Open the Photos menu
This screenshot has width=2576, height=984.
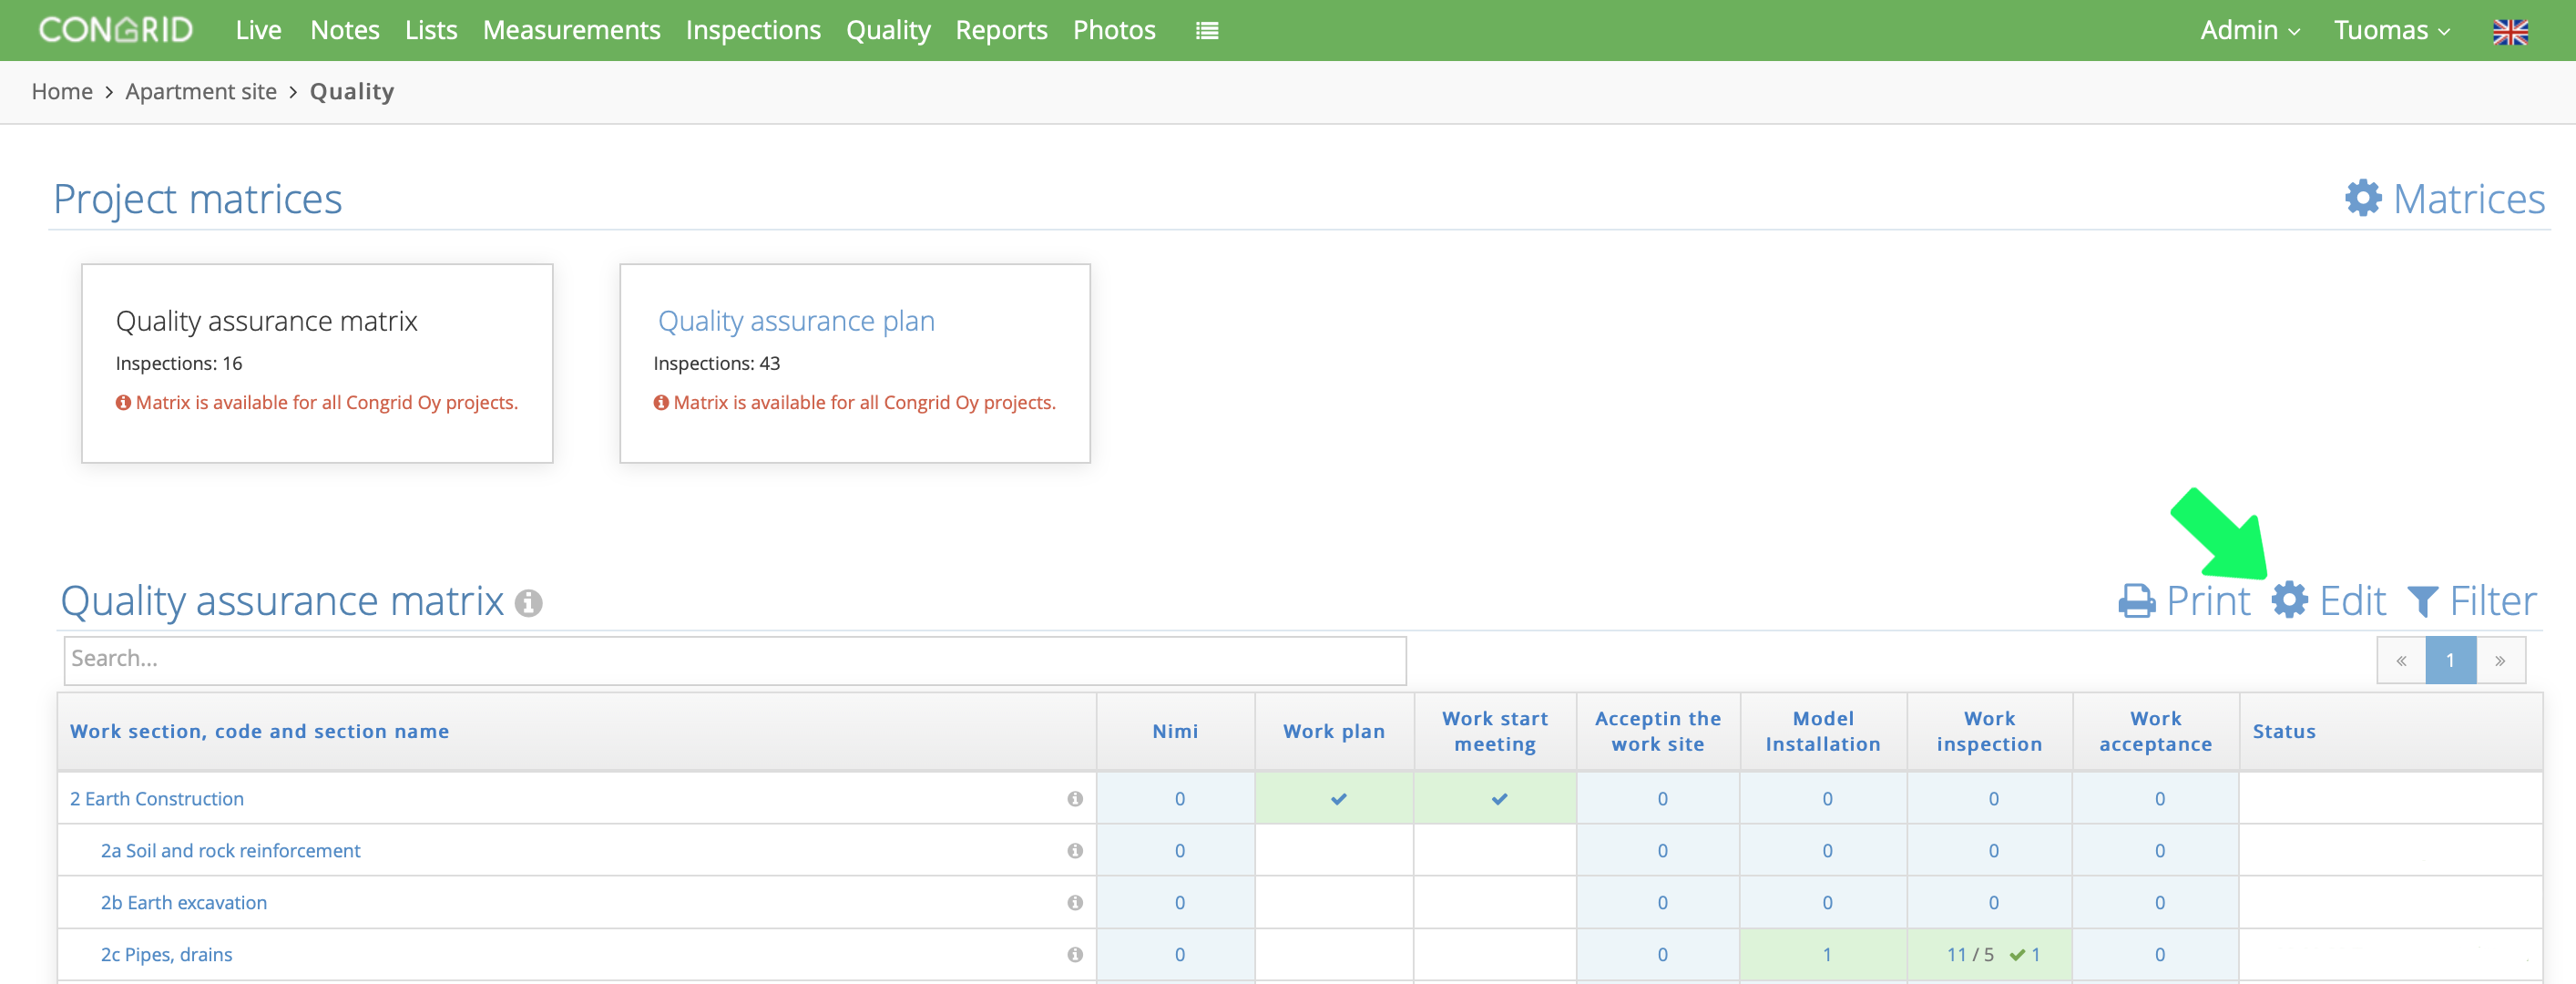coord(1114,30)
